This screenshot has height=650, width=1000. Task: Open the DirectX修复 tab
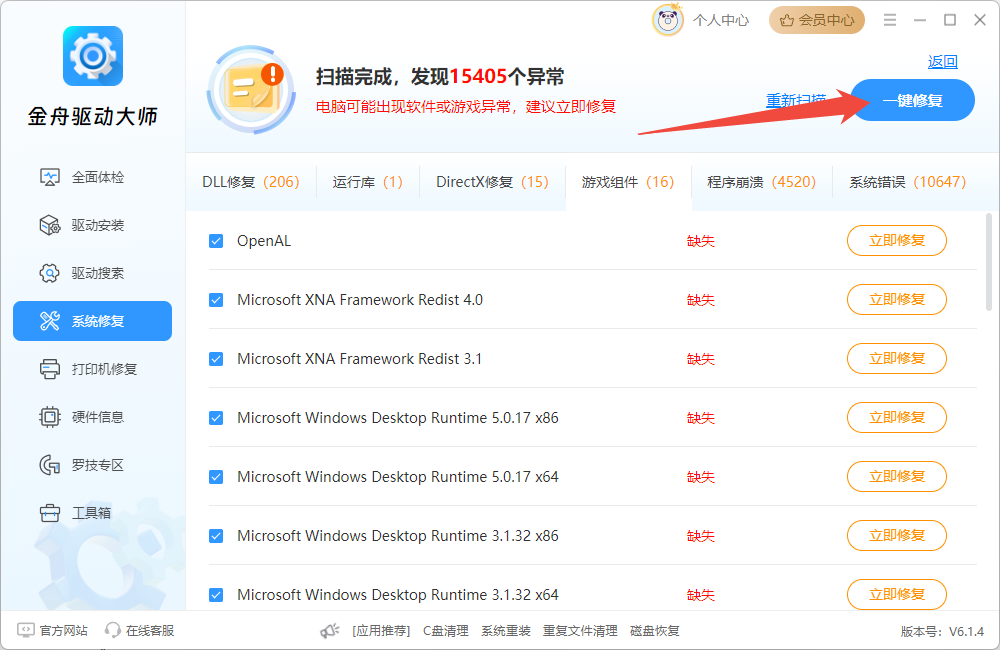pos(492,182)
